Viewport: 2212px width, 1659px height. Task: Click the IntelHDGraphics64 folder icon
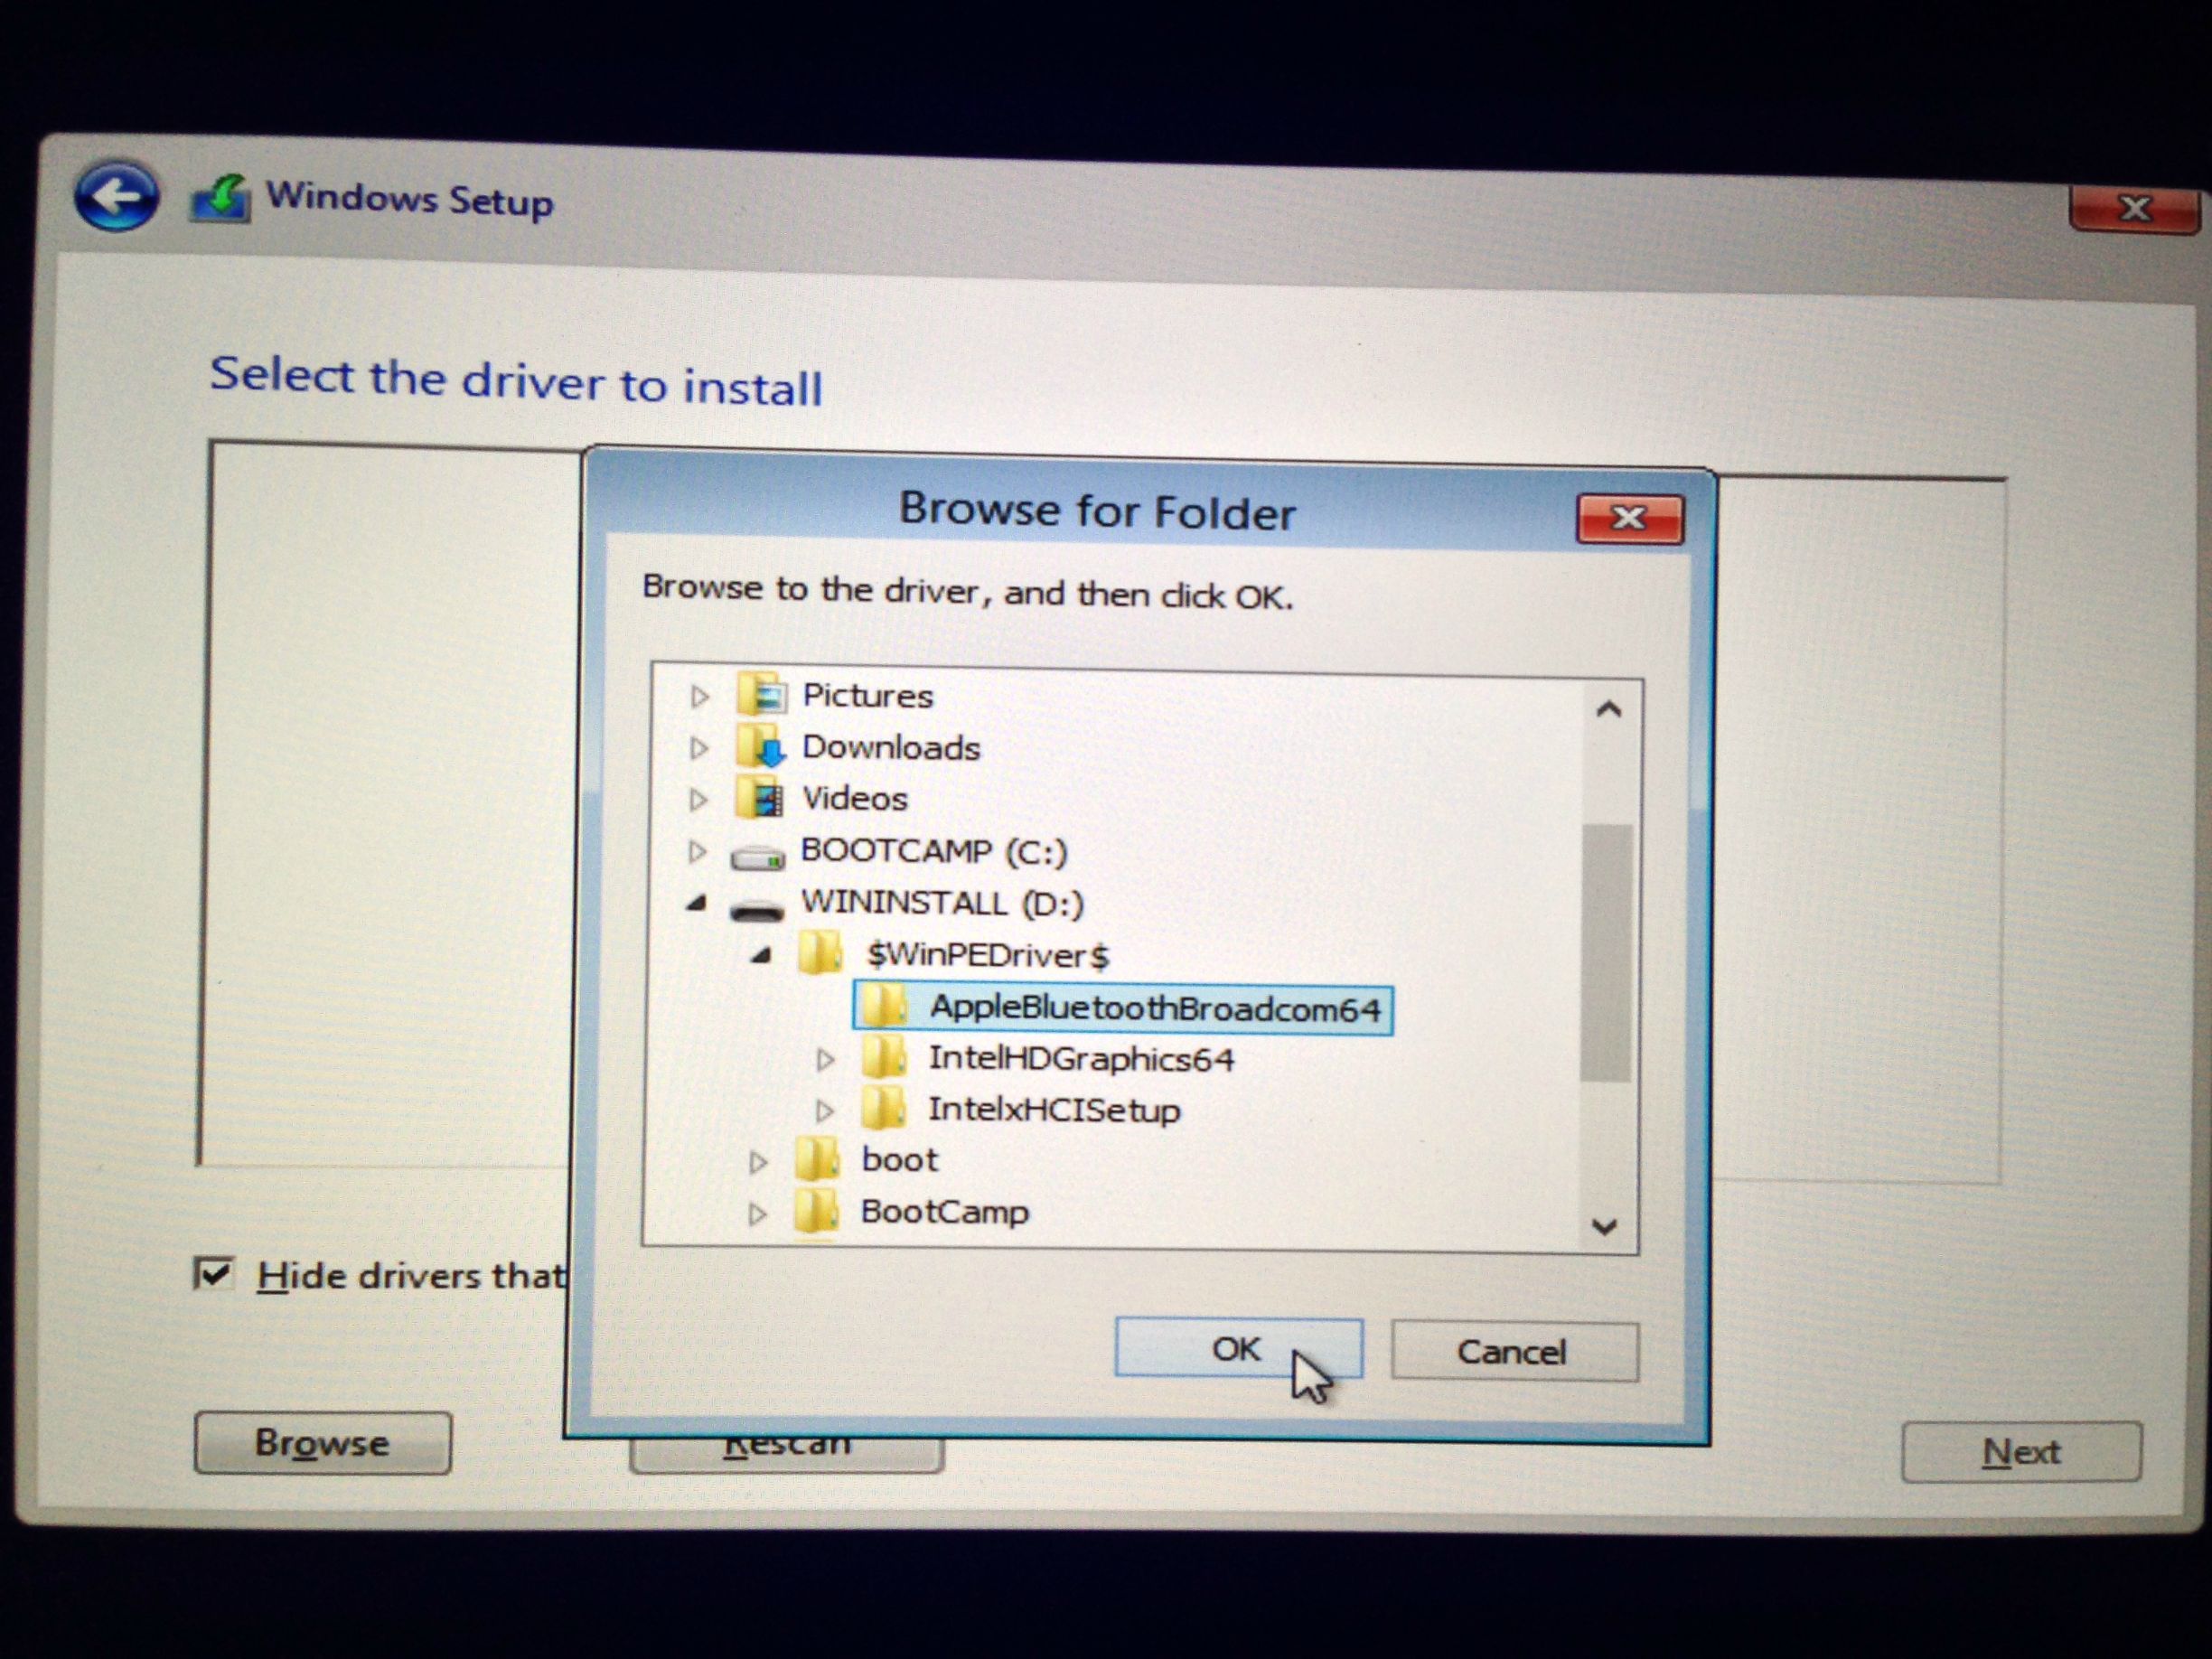coord(884,1057)
